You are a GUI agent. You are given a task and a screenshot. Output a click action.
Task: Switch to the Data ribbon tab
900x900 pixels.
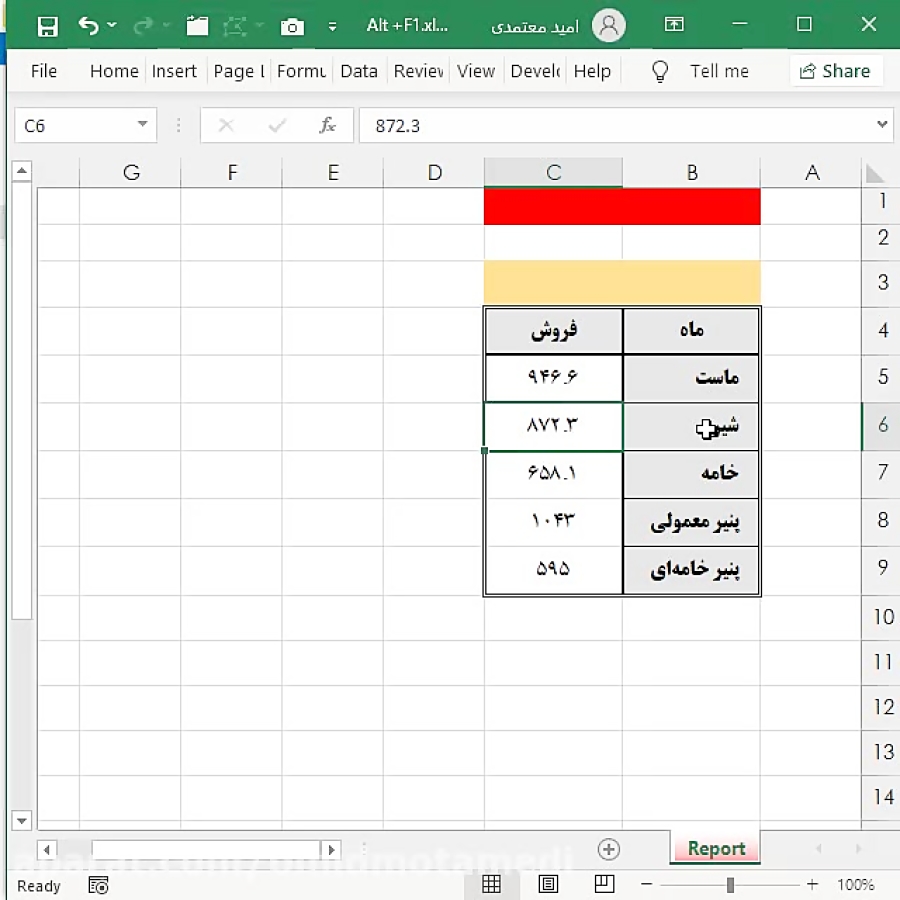click(x=359, y=71)
